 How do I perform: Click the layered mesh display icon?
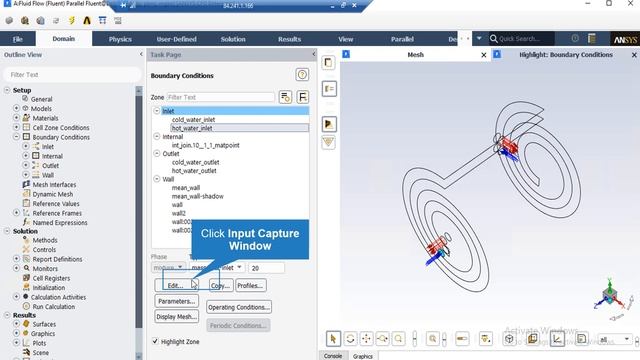click(533, 338)
